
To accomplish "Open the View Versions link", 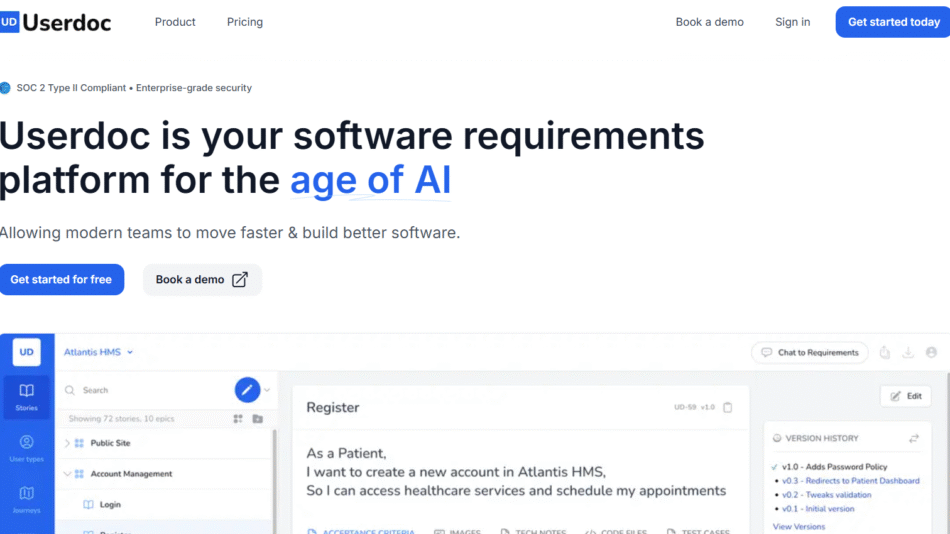I will point(798,526).
